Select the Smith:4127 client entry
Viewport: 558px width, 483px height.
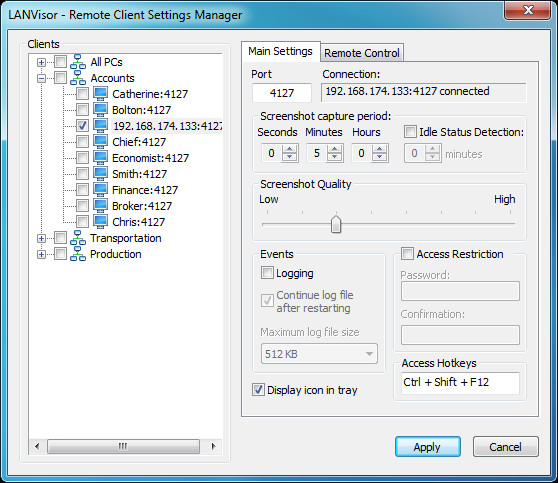coord(139,174)
